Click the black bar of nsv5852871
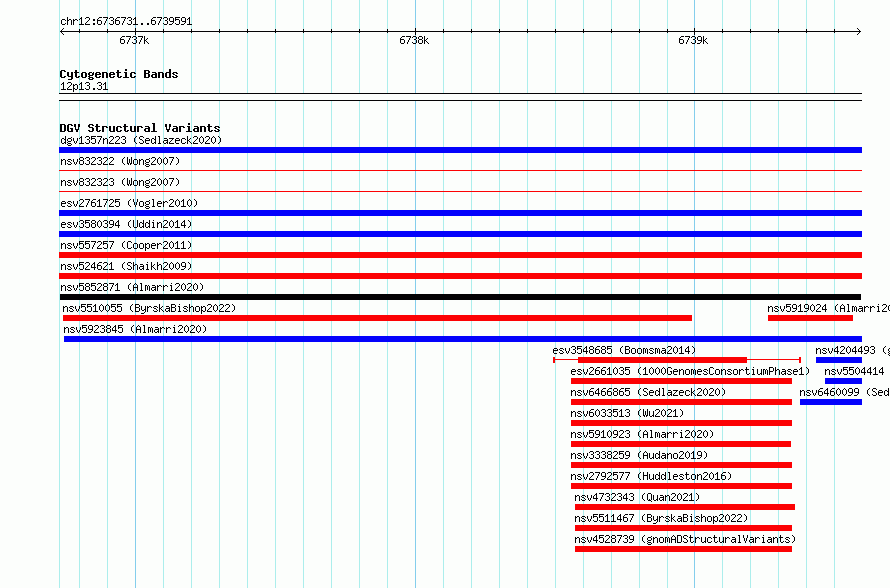890x588 pixels. [x=460, y=297]
